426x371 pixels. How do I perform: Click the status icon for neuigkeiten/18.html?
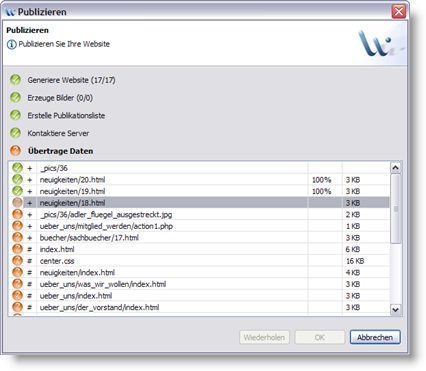(17, 202)
